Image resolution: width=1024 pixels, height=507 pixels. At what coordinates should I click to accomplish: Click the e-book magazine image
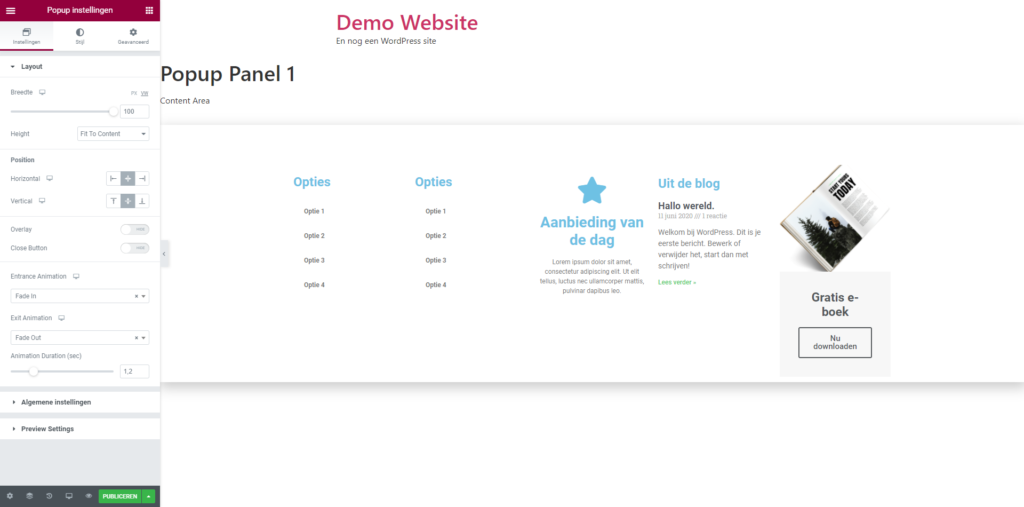click(x=835, y=218)
